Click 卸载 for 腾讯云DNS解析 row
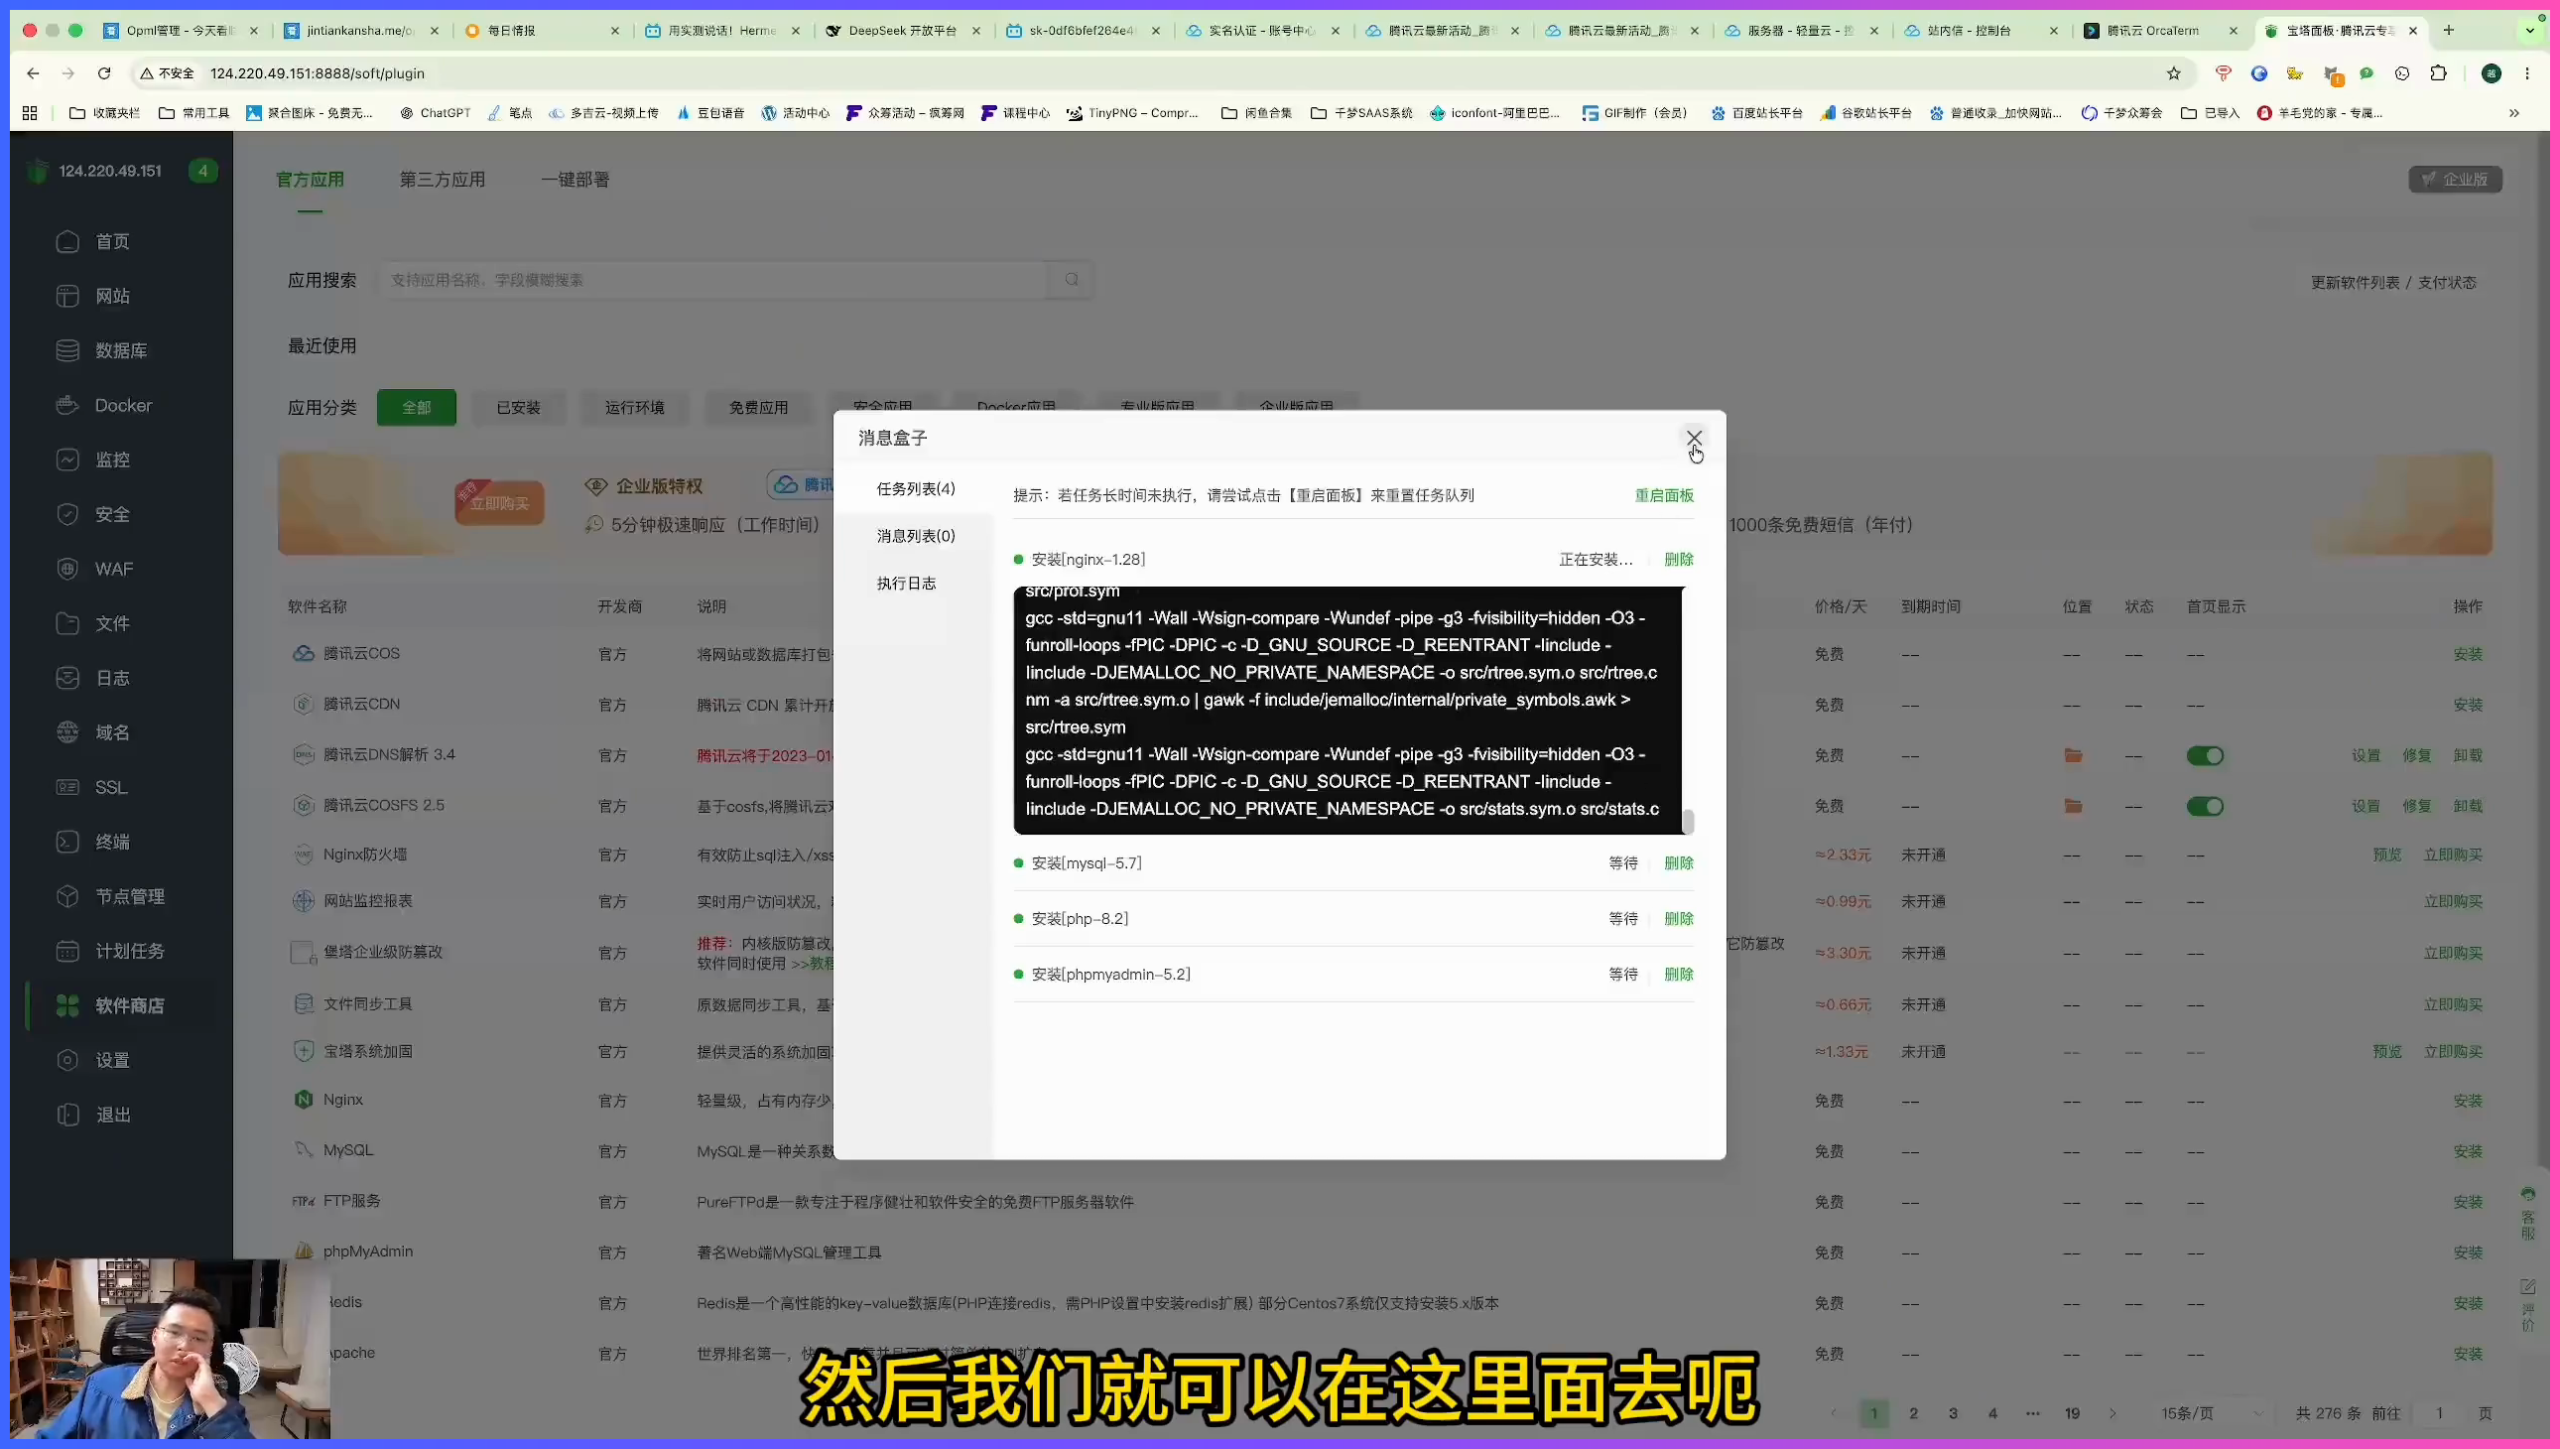This screenshot has width=2560, height=1449. (2467, 756)
